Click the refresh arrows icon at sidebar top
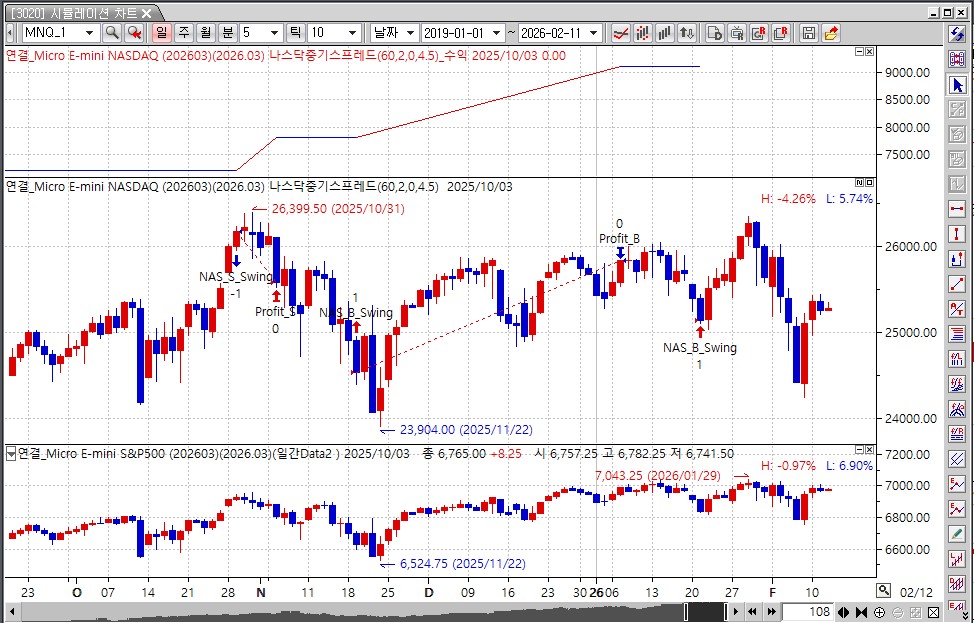 (957, 35)
